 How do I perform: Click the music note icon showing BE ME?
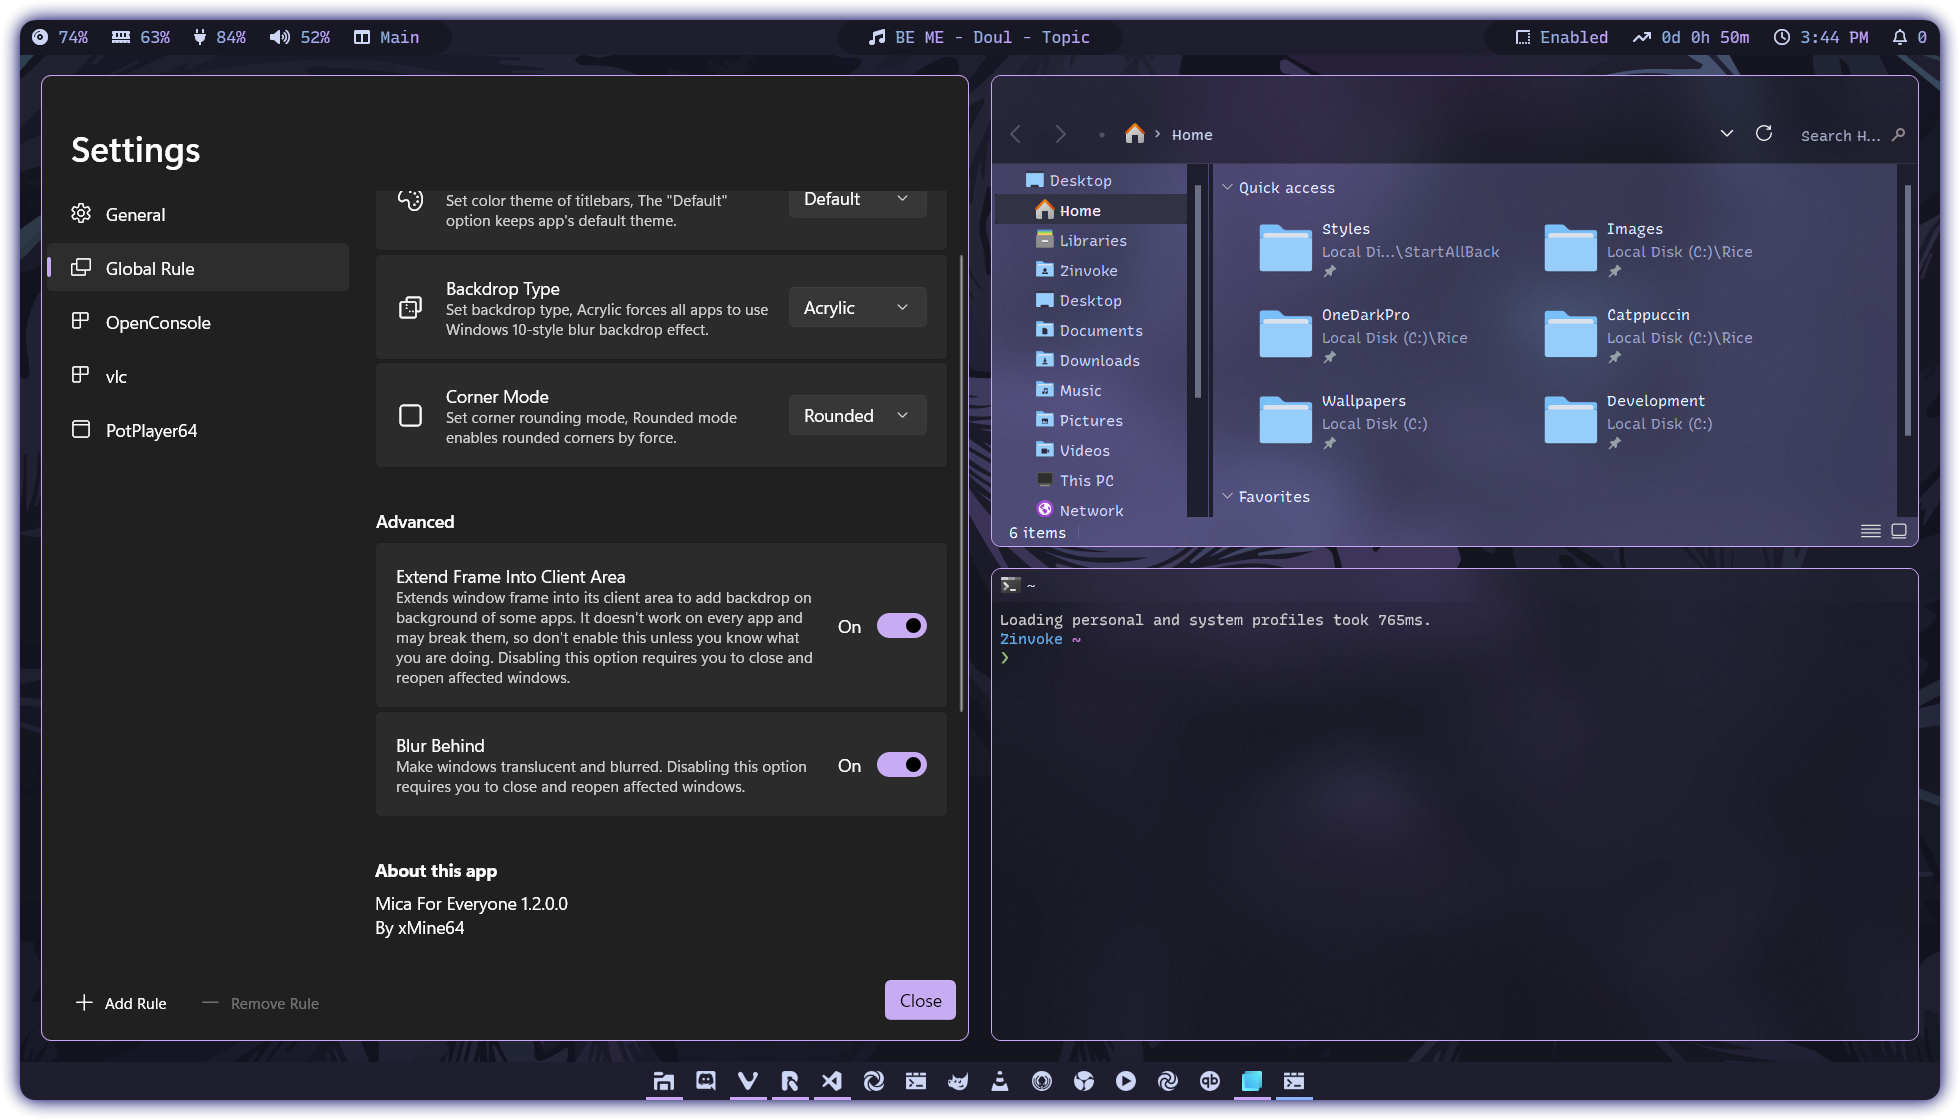pyautogui.click(x=877, y=37)
